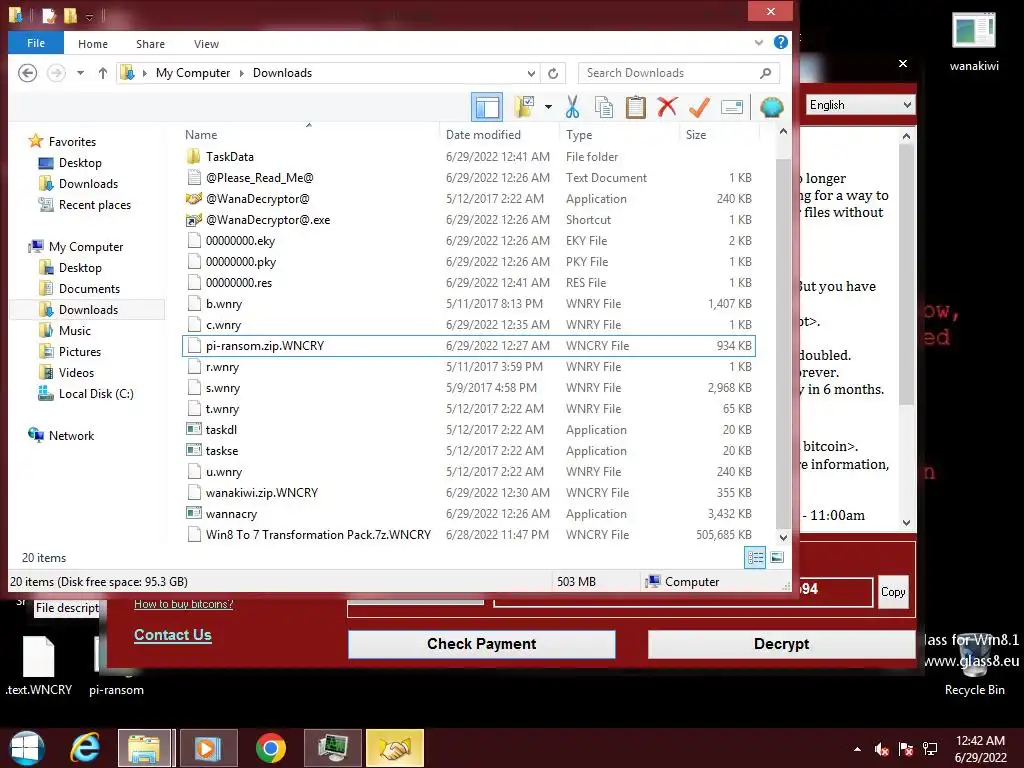Click the Action Center flag tray icon
1024x768 pixels.
[x=906, y=749]
